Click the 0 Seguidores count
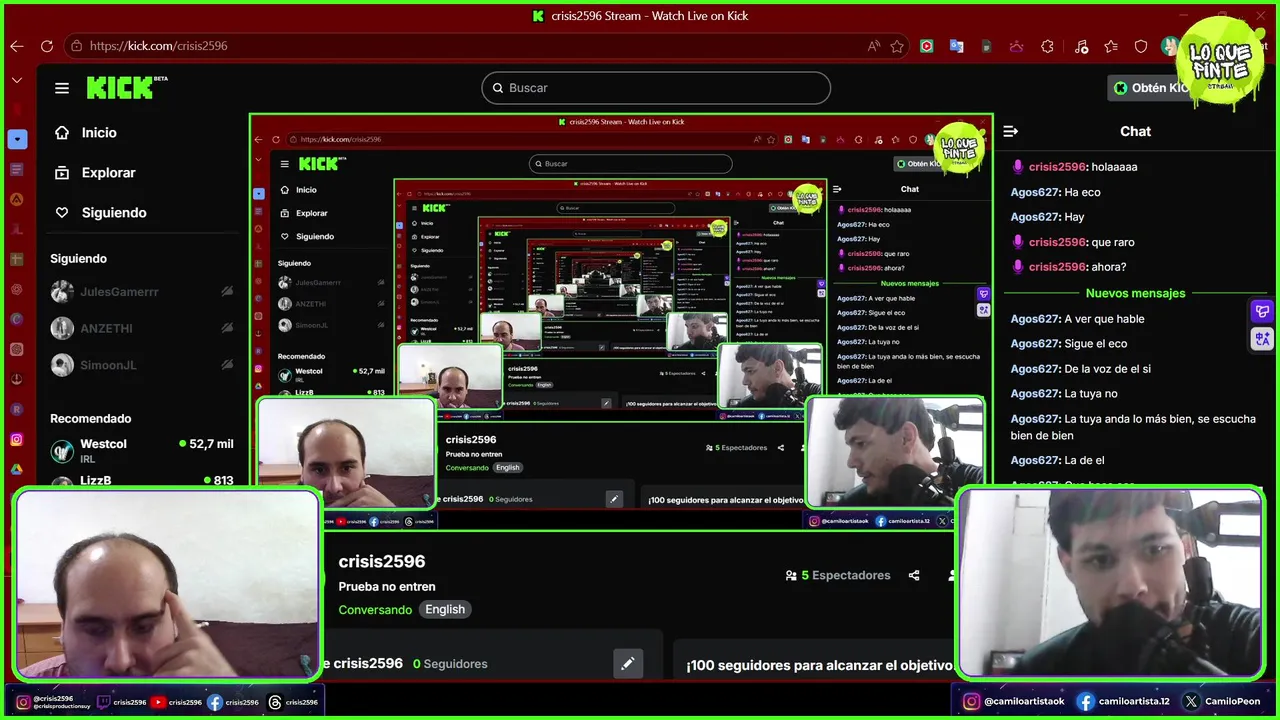Screen dimensions: 1280x720 450,664
